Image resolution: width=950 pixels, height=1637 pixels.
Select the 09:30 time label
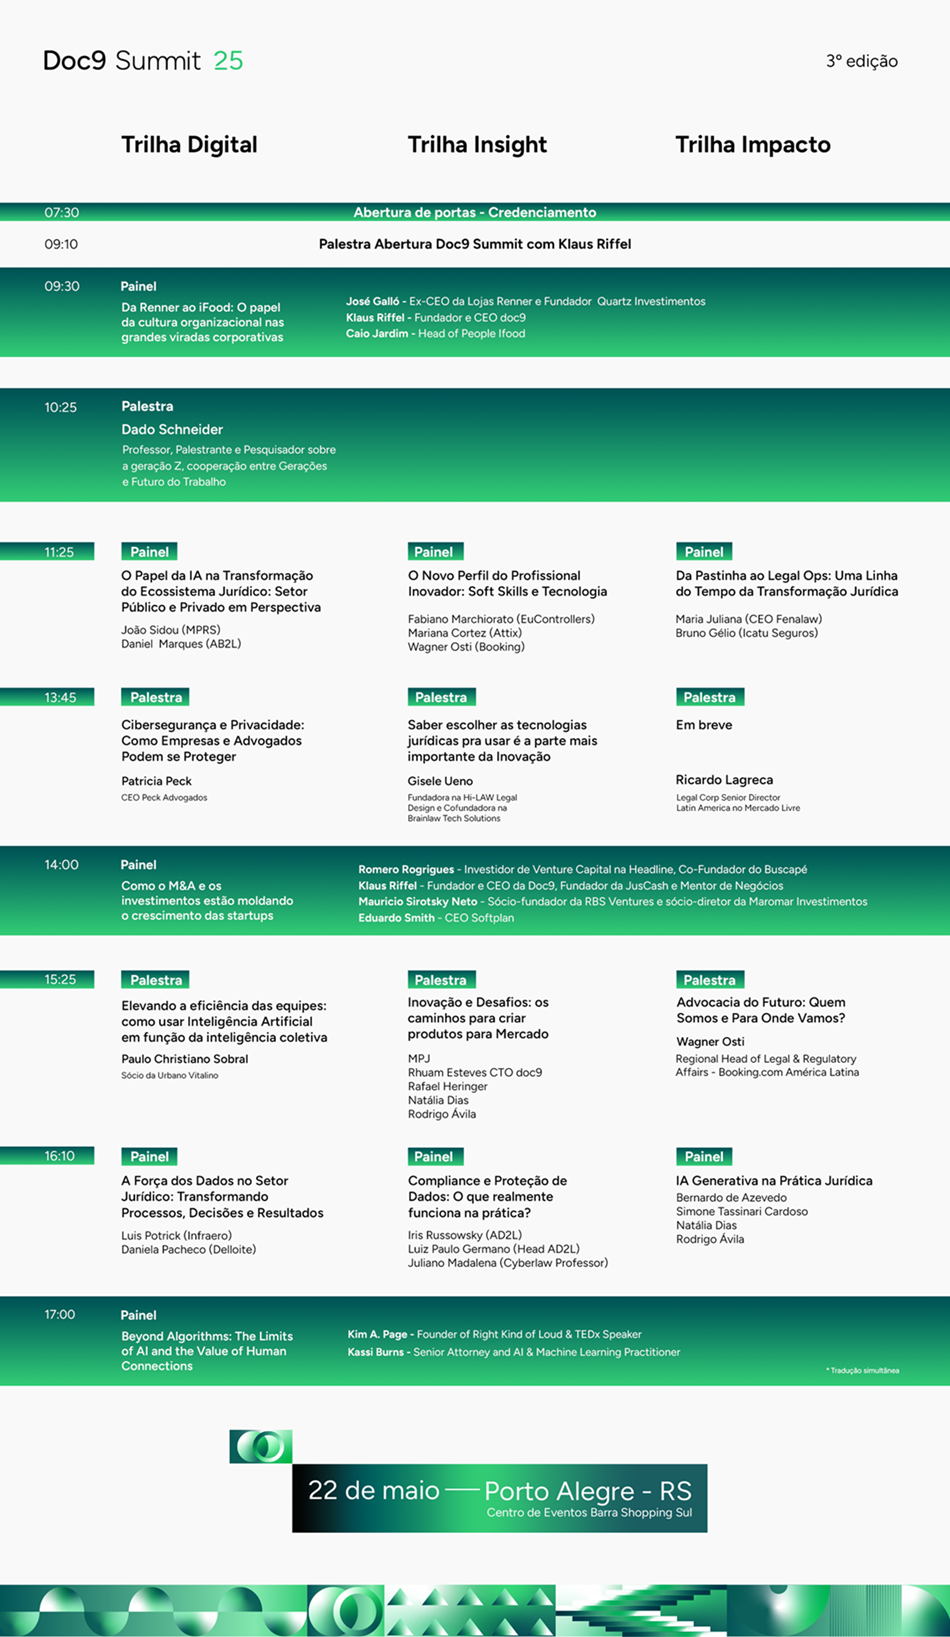[x=62, y=286]
